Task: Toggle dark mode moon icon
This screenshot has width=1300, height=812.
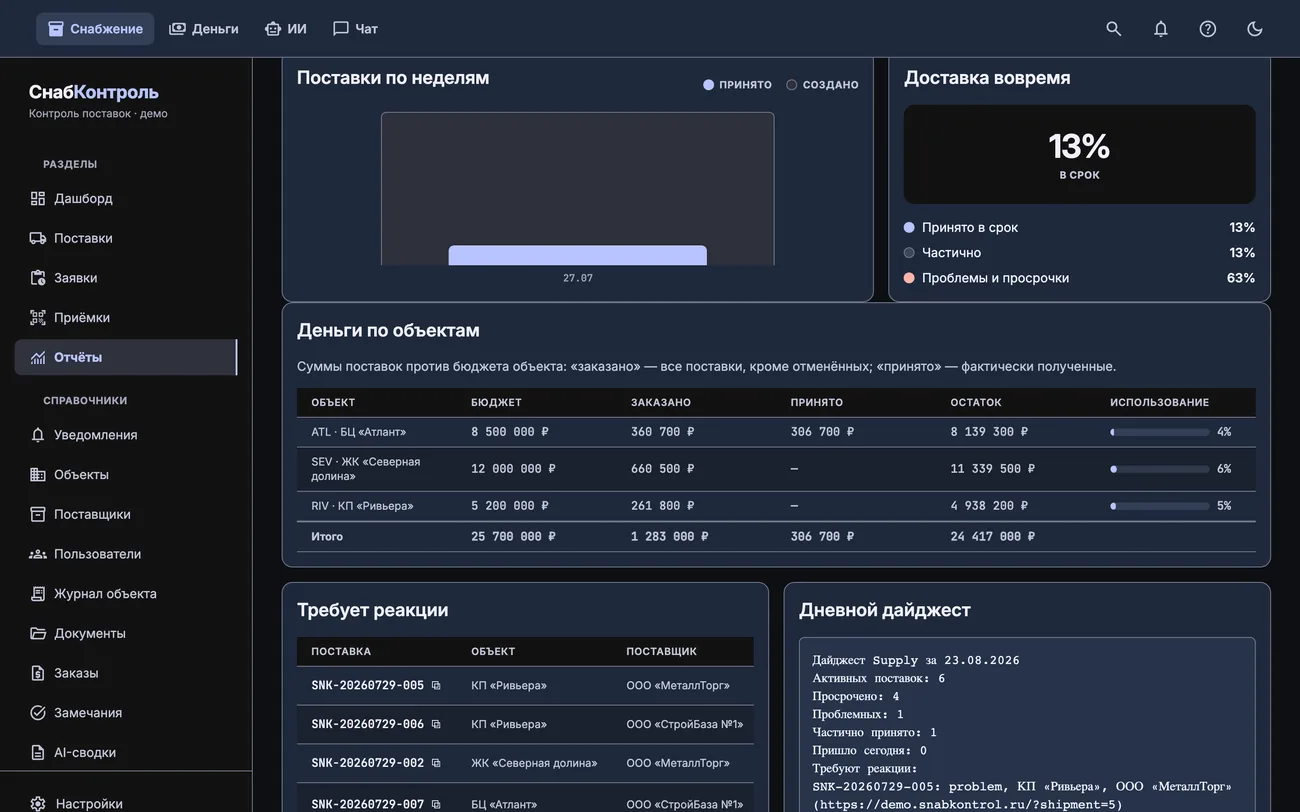Action: click(1254, 29)
